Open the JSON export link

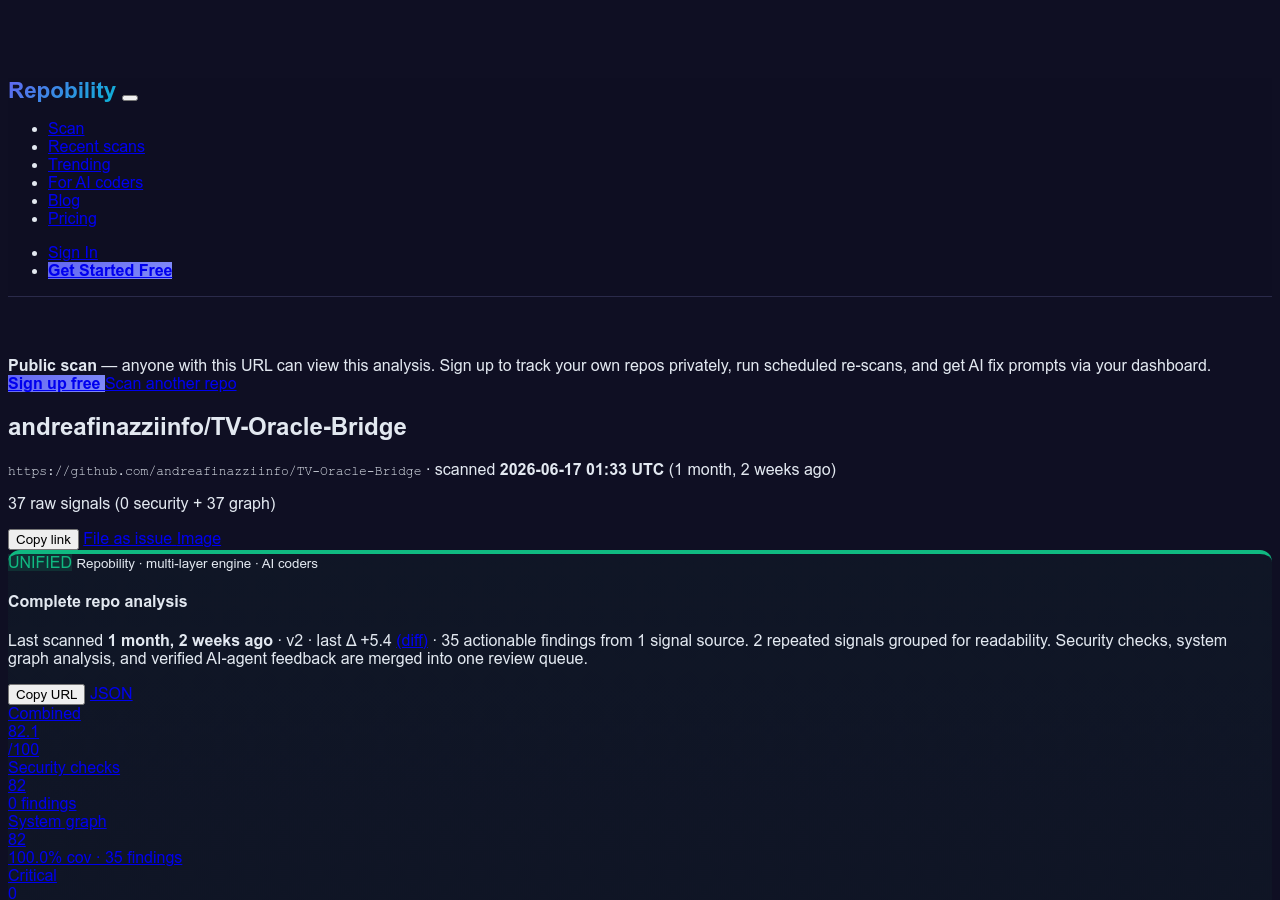[111, 693]
